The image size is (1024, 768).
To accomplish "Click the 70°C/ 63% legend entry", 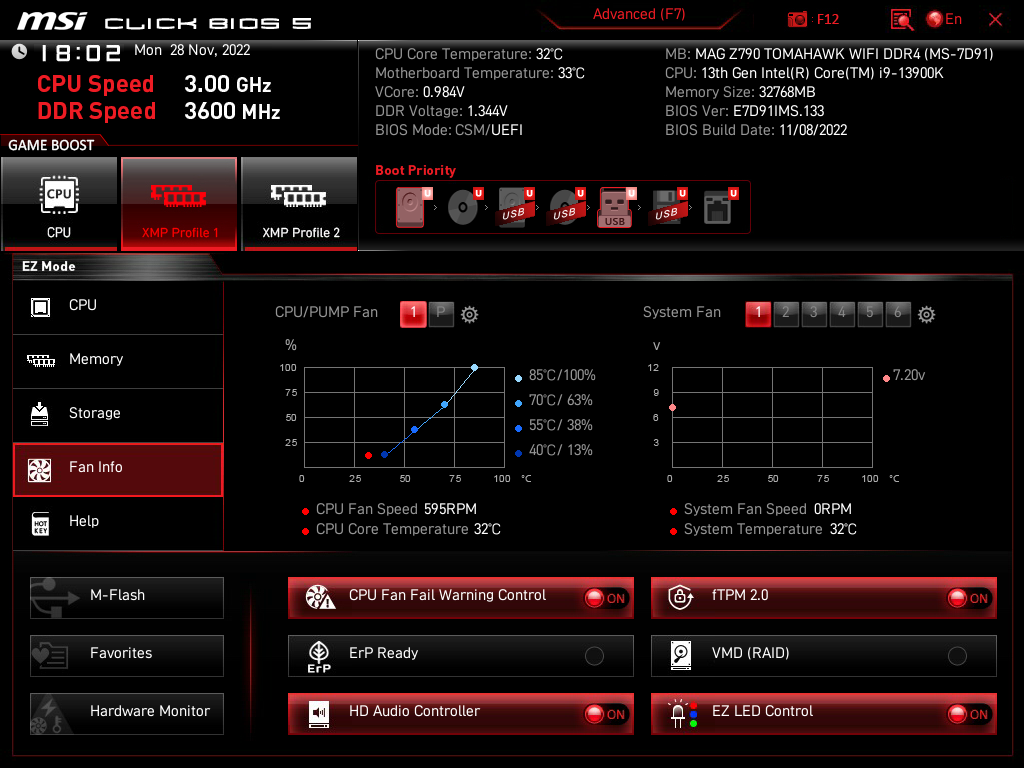I will tap(554, 400).
